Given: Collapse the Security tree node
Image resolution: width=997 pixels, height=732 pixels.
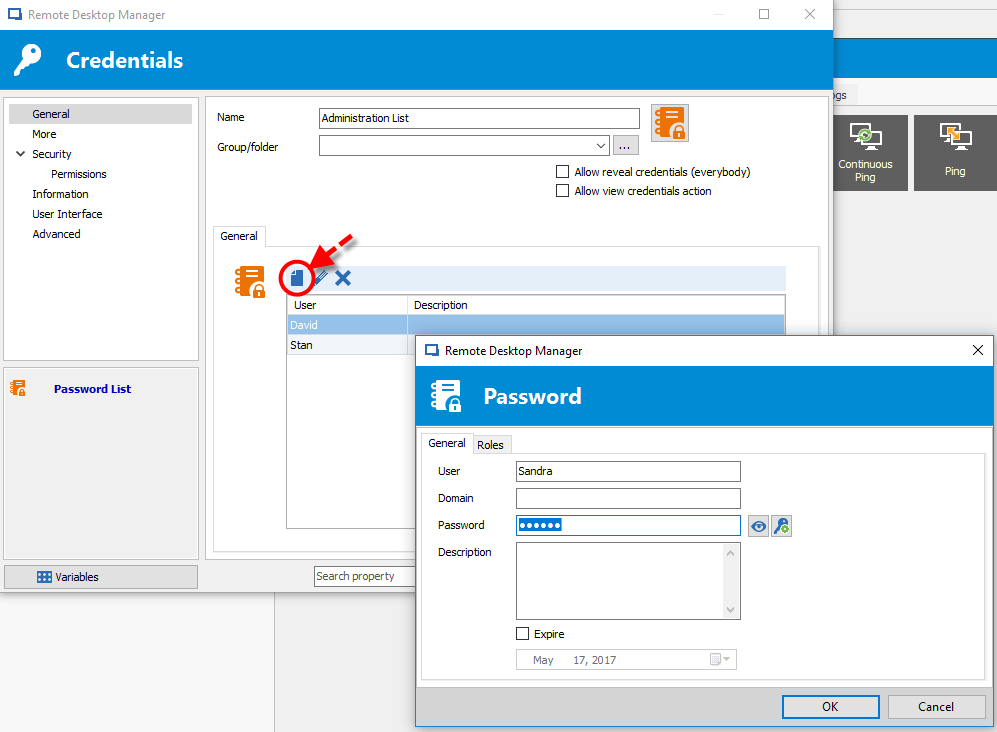Looking at the screenshot, I should click(x=21, y=154).
